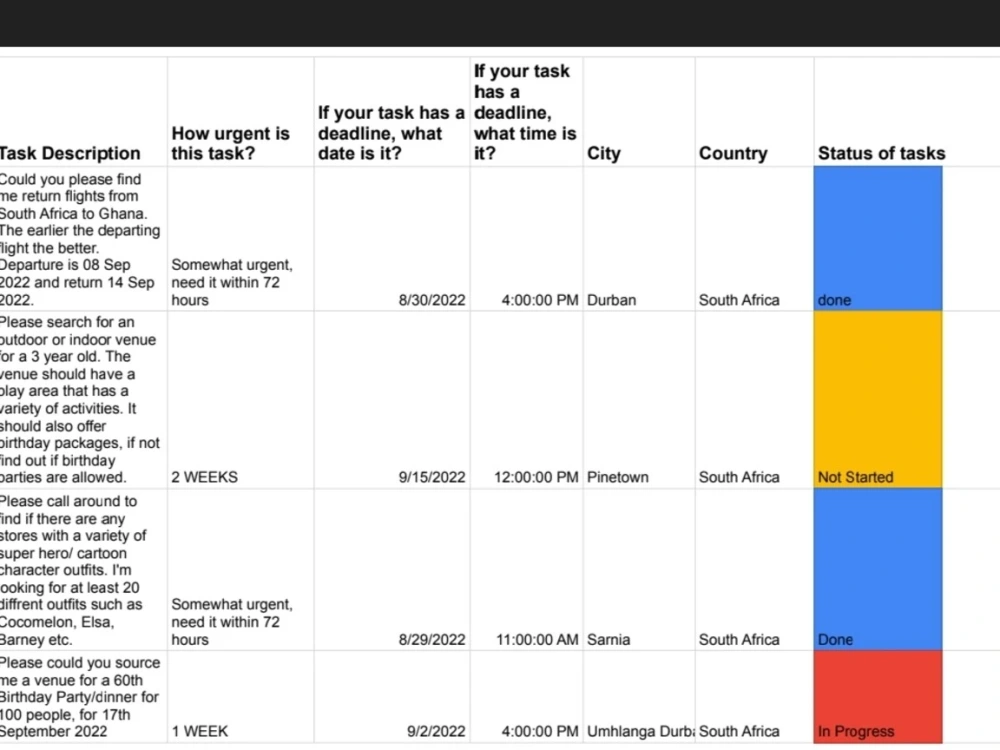1000x750 pixels.
Task: Open the Ghana return flights task description
Action: point(83,239)
